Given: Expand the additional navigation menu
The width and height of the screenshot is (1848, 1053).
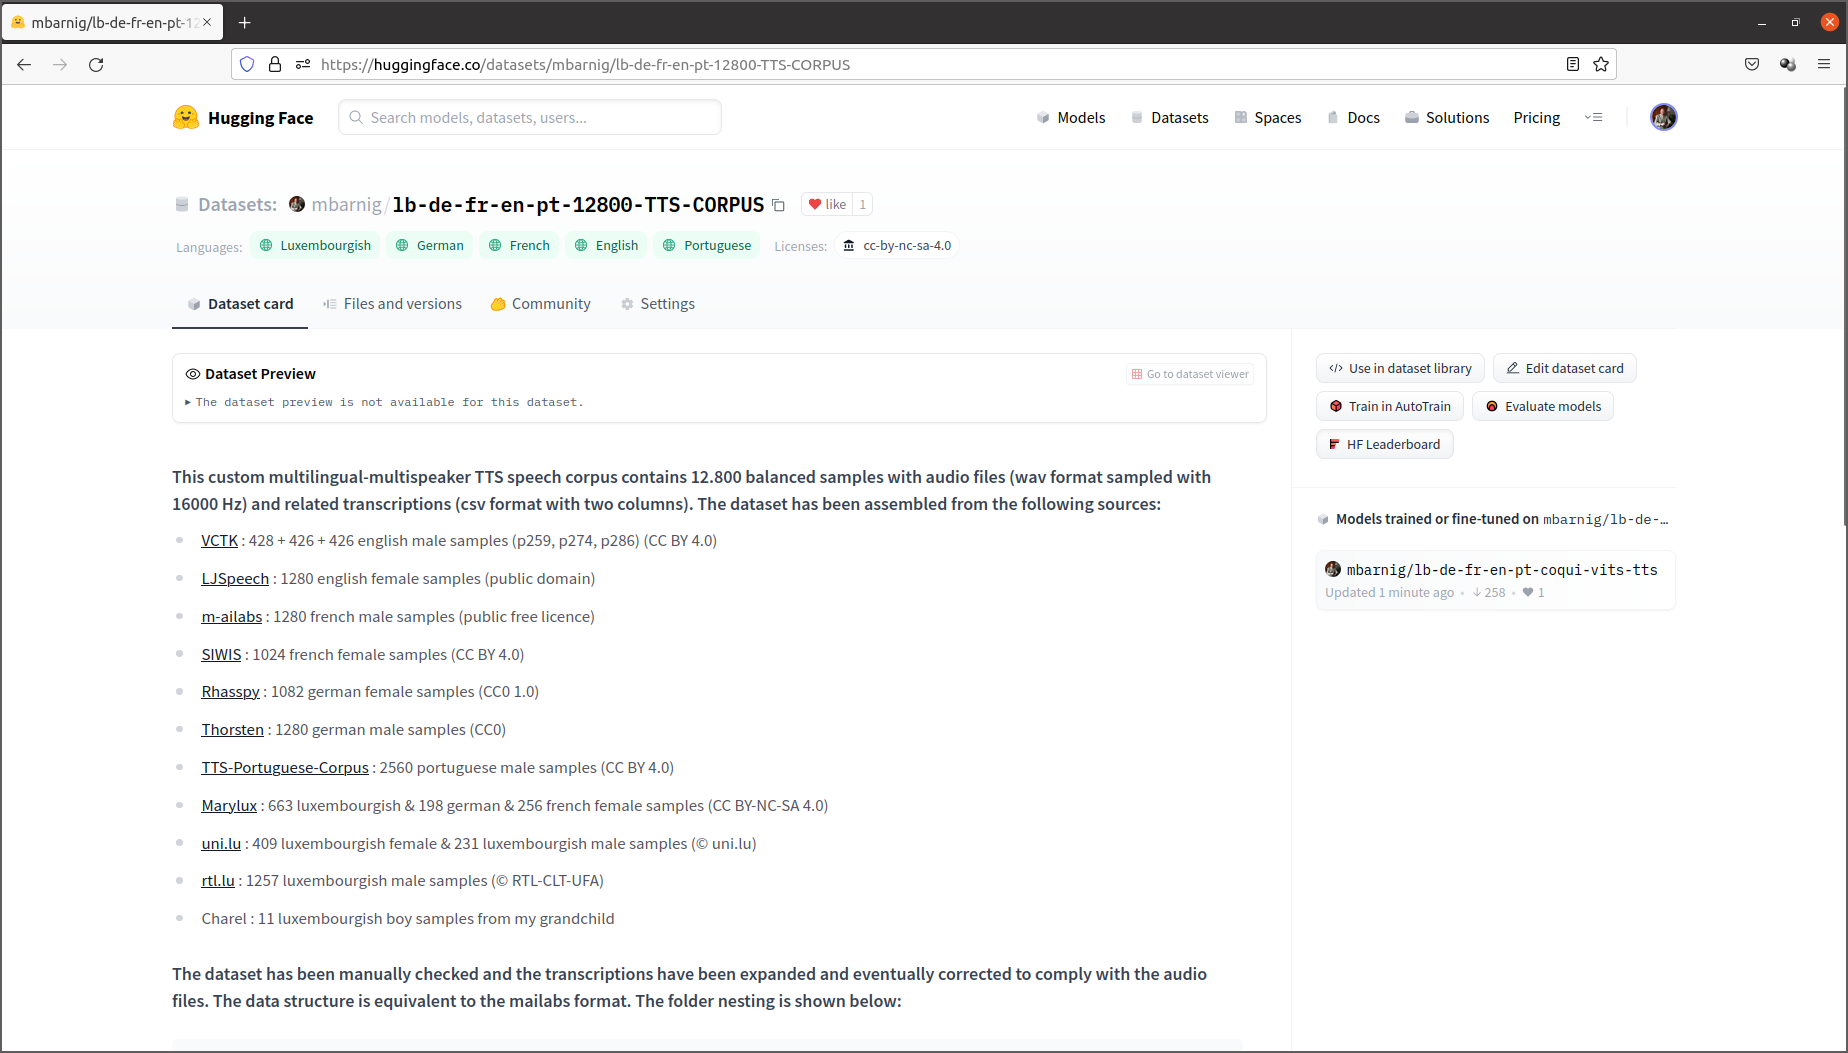Looking at the screenshot, I should point(1594,118).
